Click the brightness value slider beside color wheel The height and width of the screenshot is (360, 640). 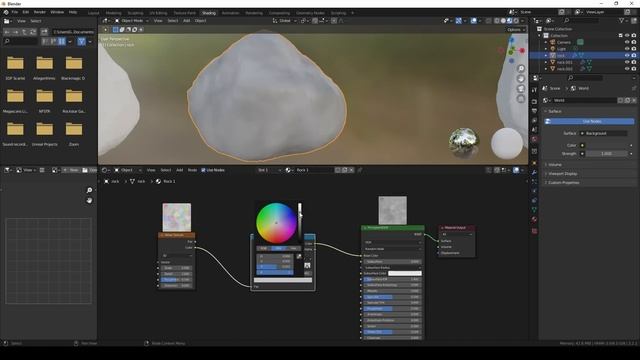click(x=300, y=223)
